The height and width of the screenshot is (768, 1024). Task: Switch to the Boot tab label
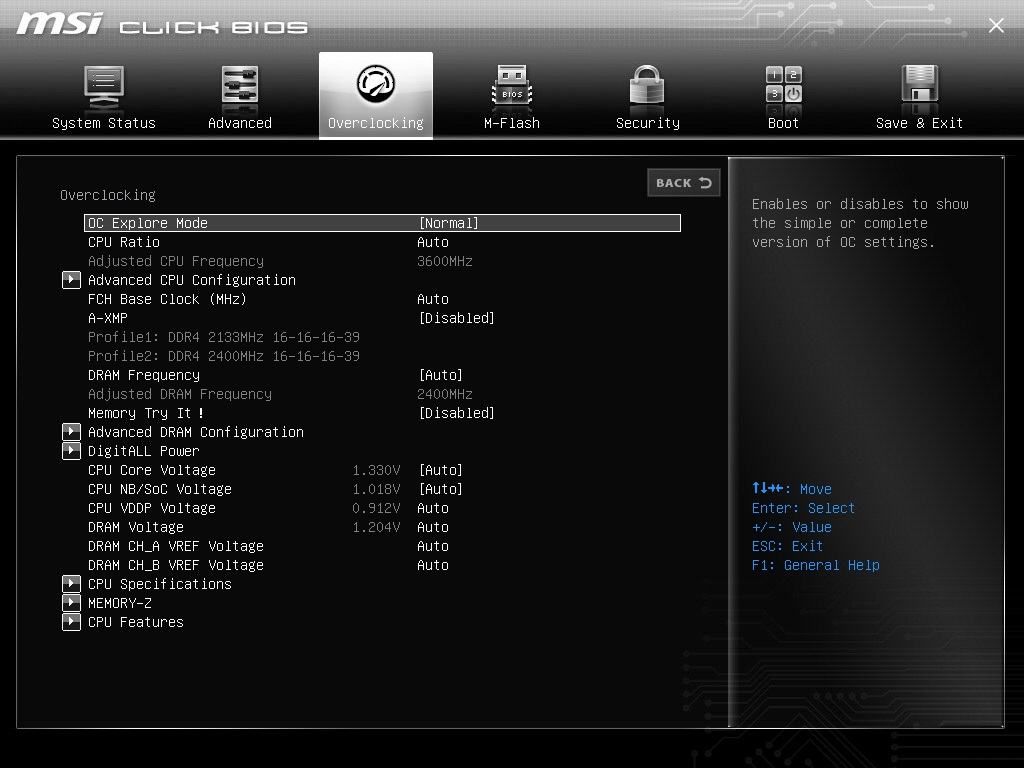783,123
